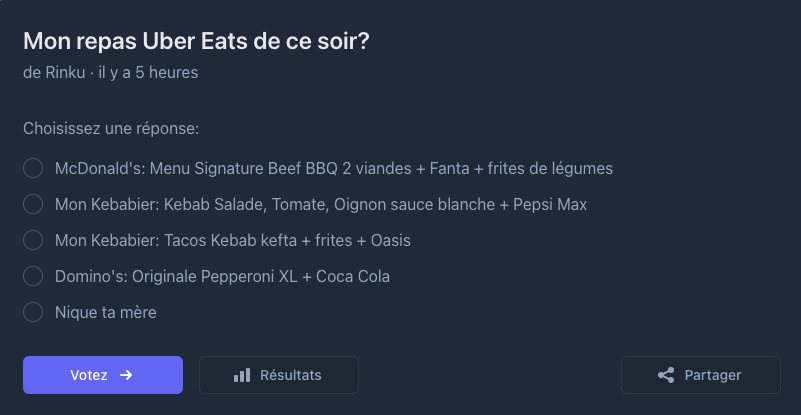This screenshot has width=801, height=415.
Task: View poll results via the Résultats button
Action: [279, 375]
